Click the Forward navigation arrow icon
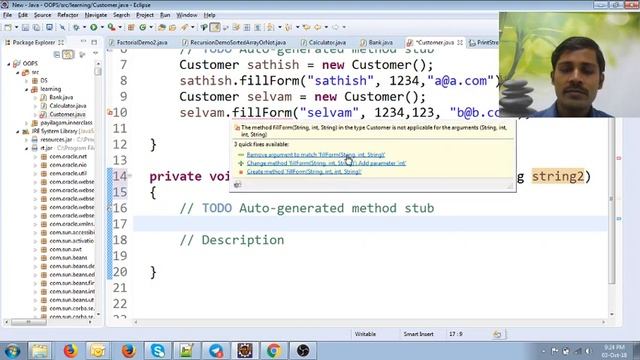The image size is (640, 360). pyautogui.click(x=335, y=27)
